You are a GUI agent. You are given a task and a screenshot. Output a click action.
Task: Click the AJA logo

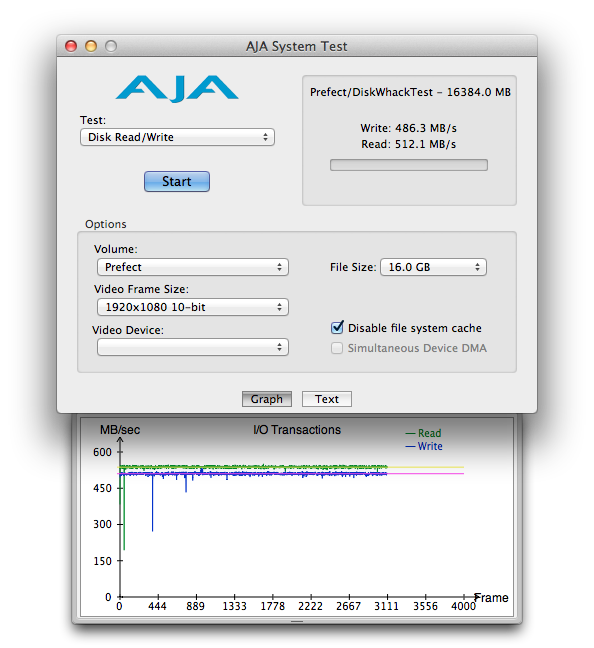(177, 88)
